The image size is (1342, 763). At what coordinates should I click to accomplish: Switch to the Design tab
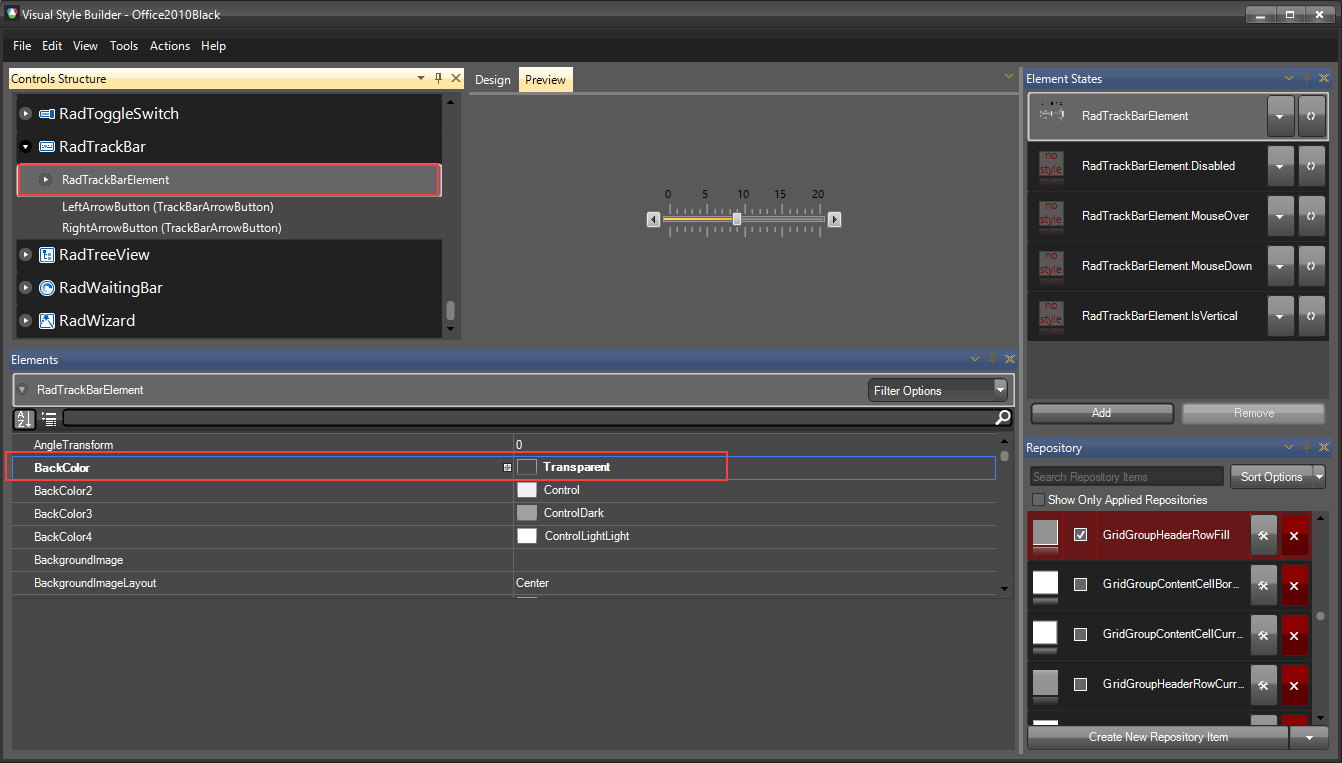tap(492, 80)
